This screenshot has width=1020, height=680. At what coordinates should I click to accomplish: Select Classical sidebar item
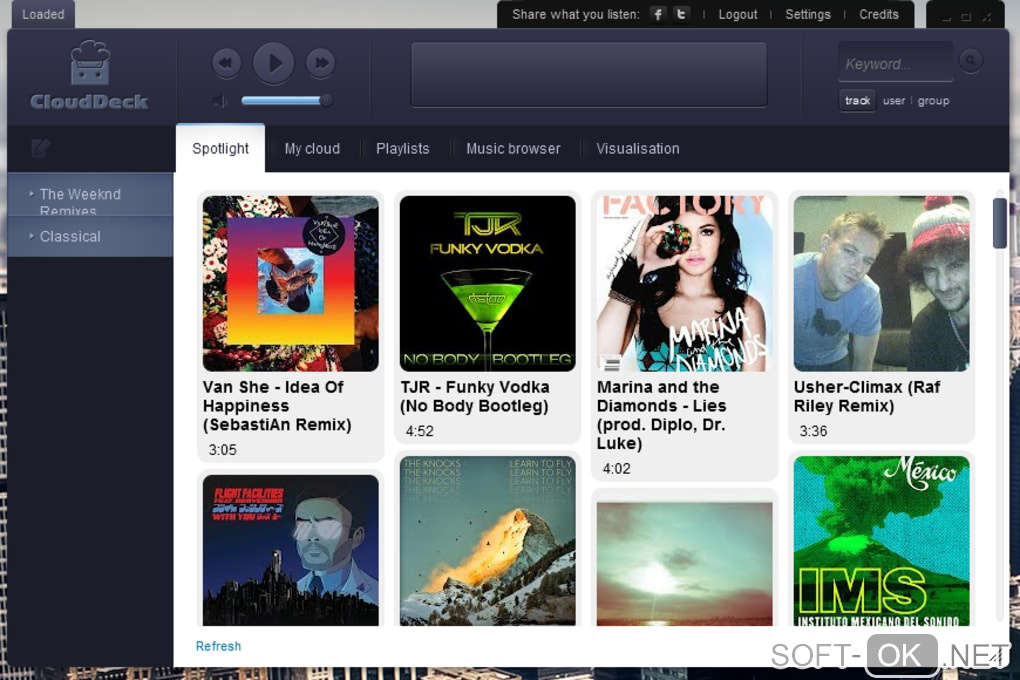click(x=90, y=236)
